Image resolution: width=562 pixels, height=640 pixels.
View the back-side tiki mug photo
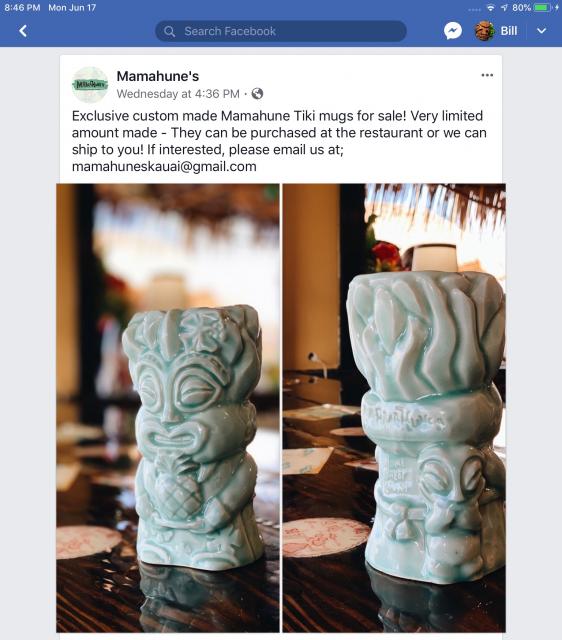click(x=394, y=408)
